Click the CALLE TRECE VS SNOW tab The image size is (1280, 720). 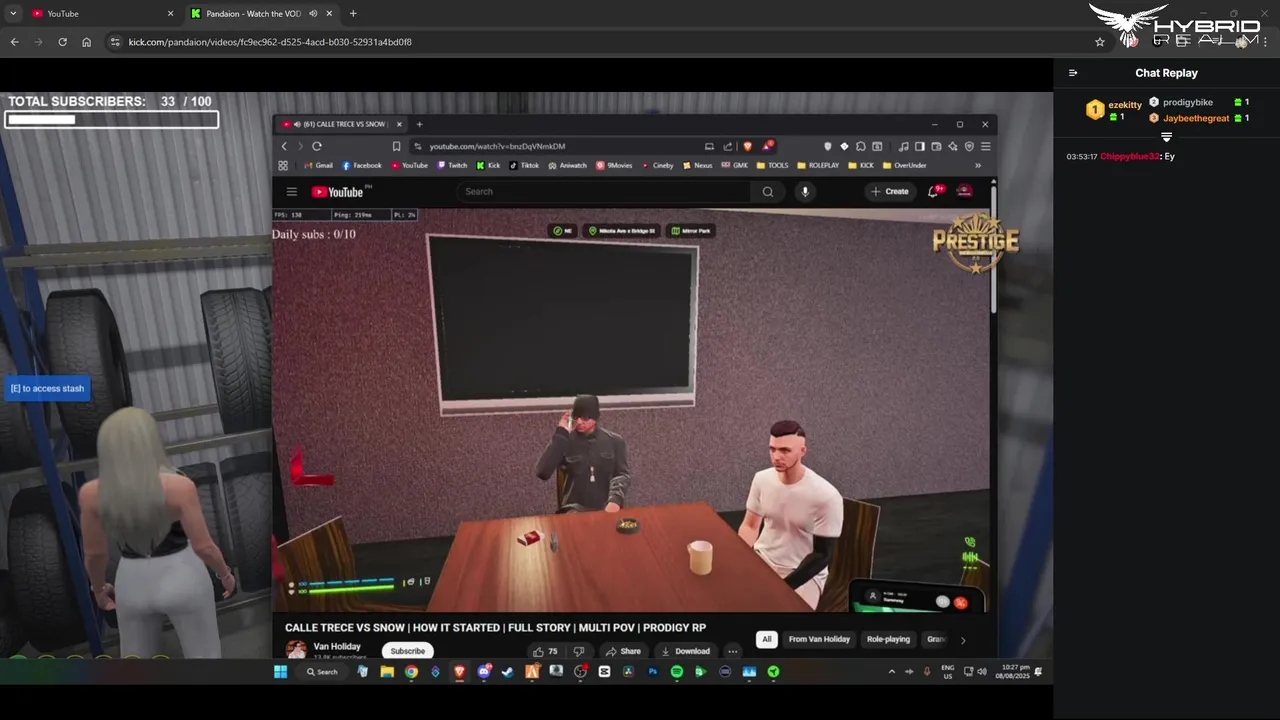341,124
